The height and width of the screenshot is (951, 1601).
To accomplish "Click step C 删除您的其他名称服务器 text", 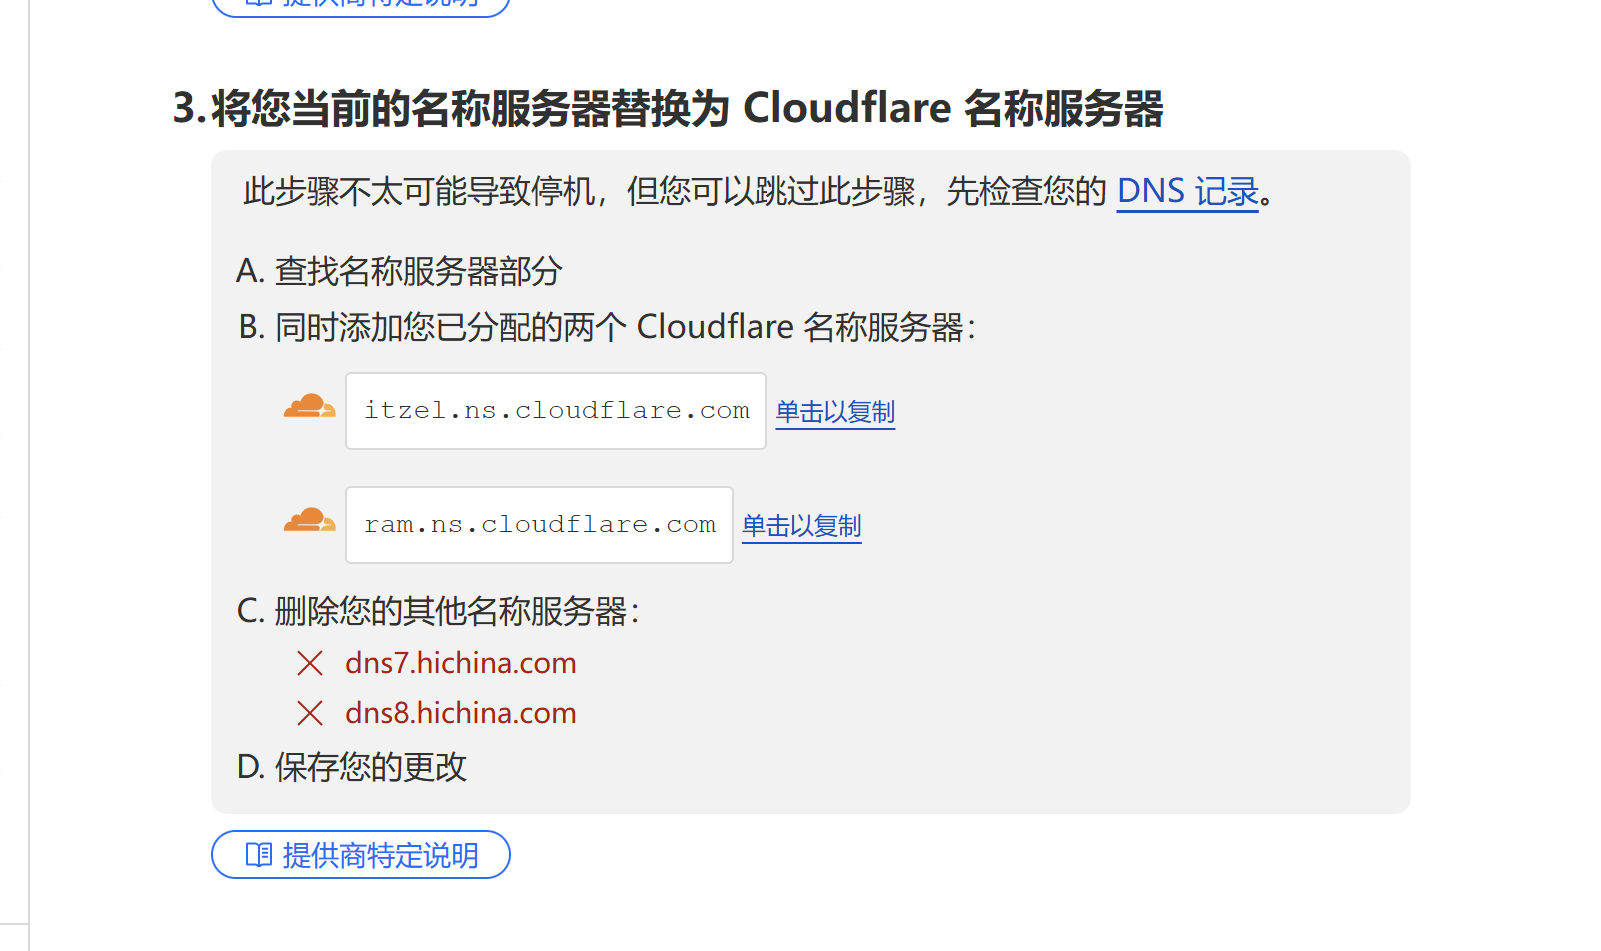I will (x=438, y=611).
